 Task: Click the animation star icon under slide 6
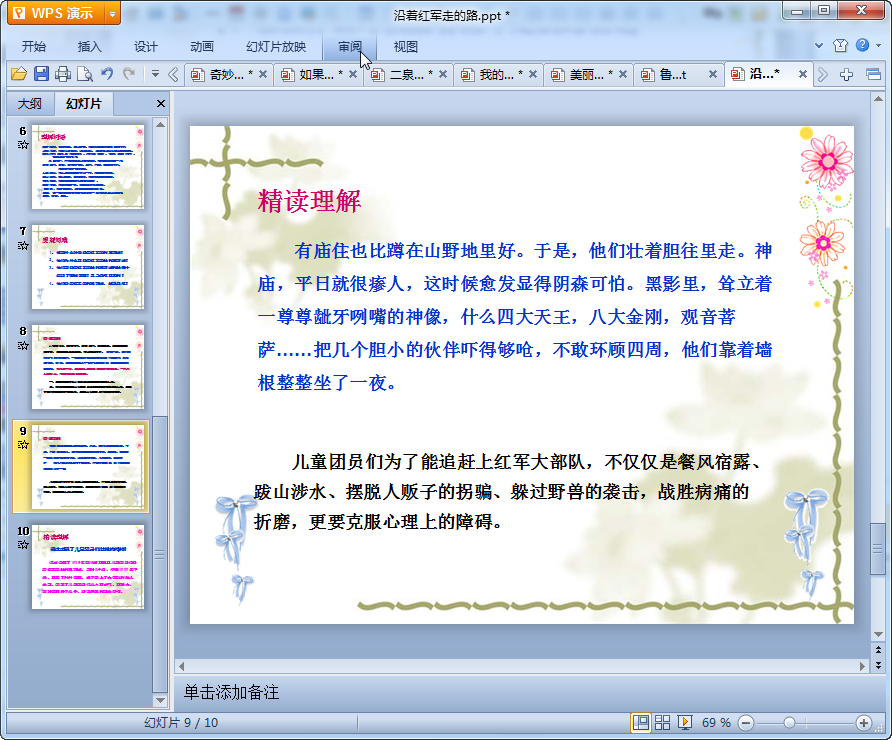click(23, 144)
